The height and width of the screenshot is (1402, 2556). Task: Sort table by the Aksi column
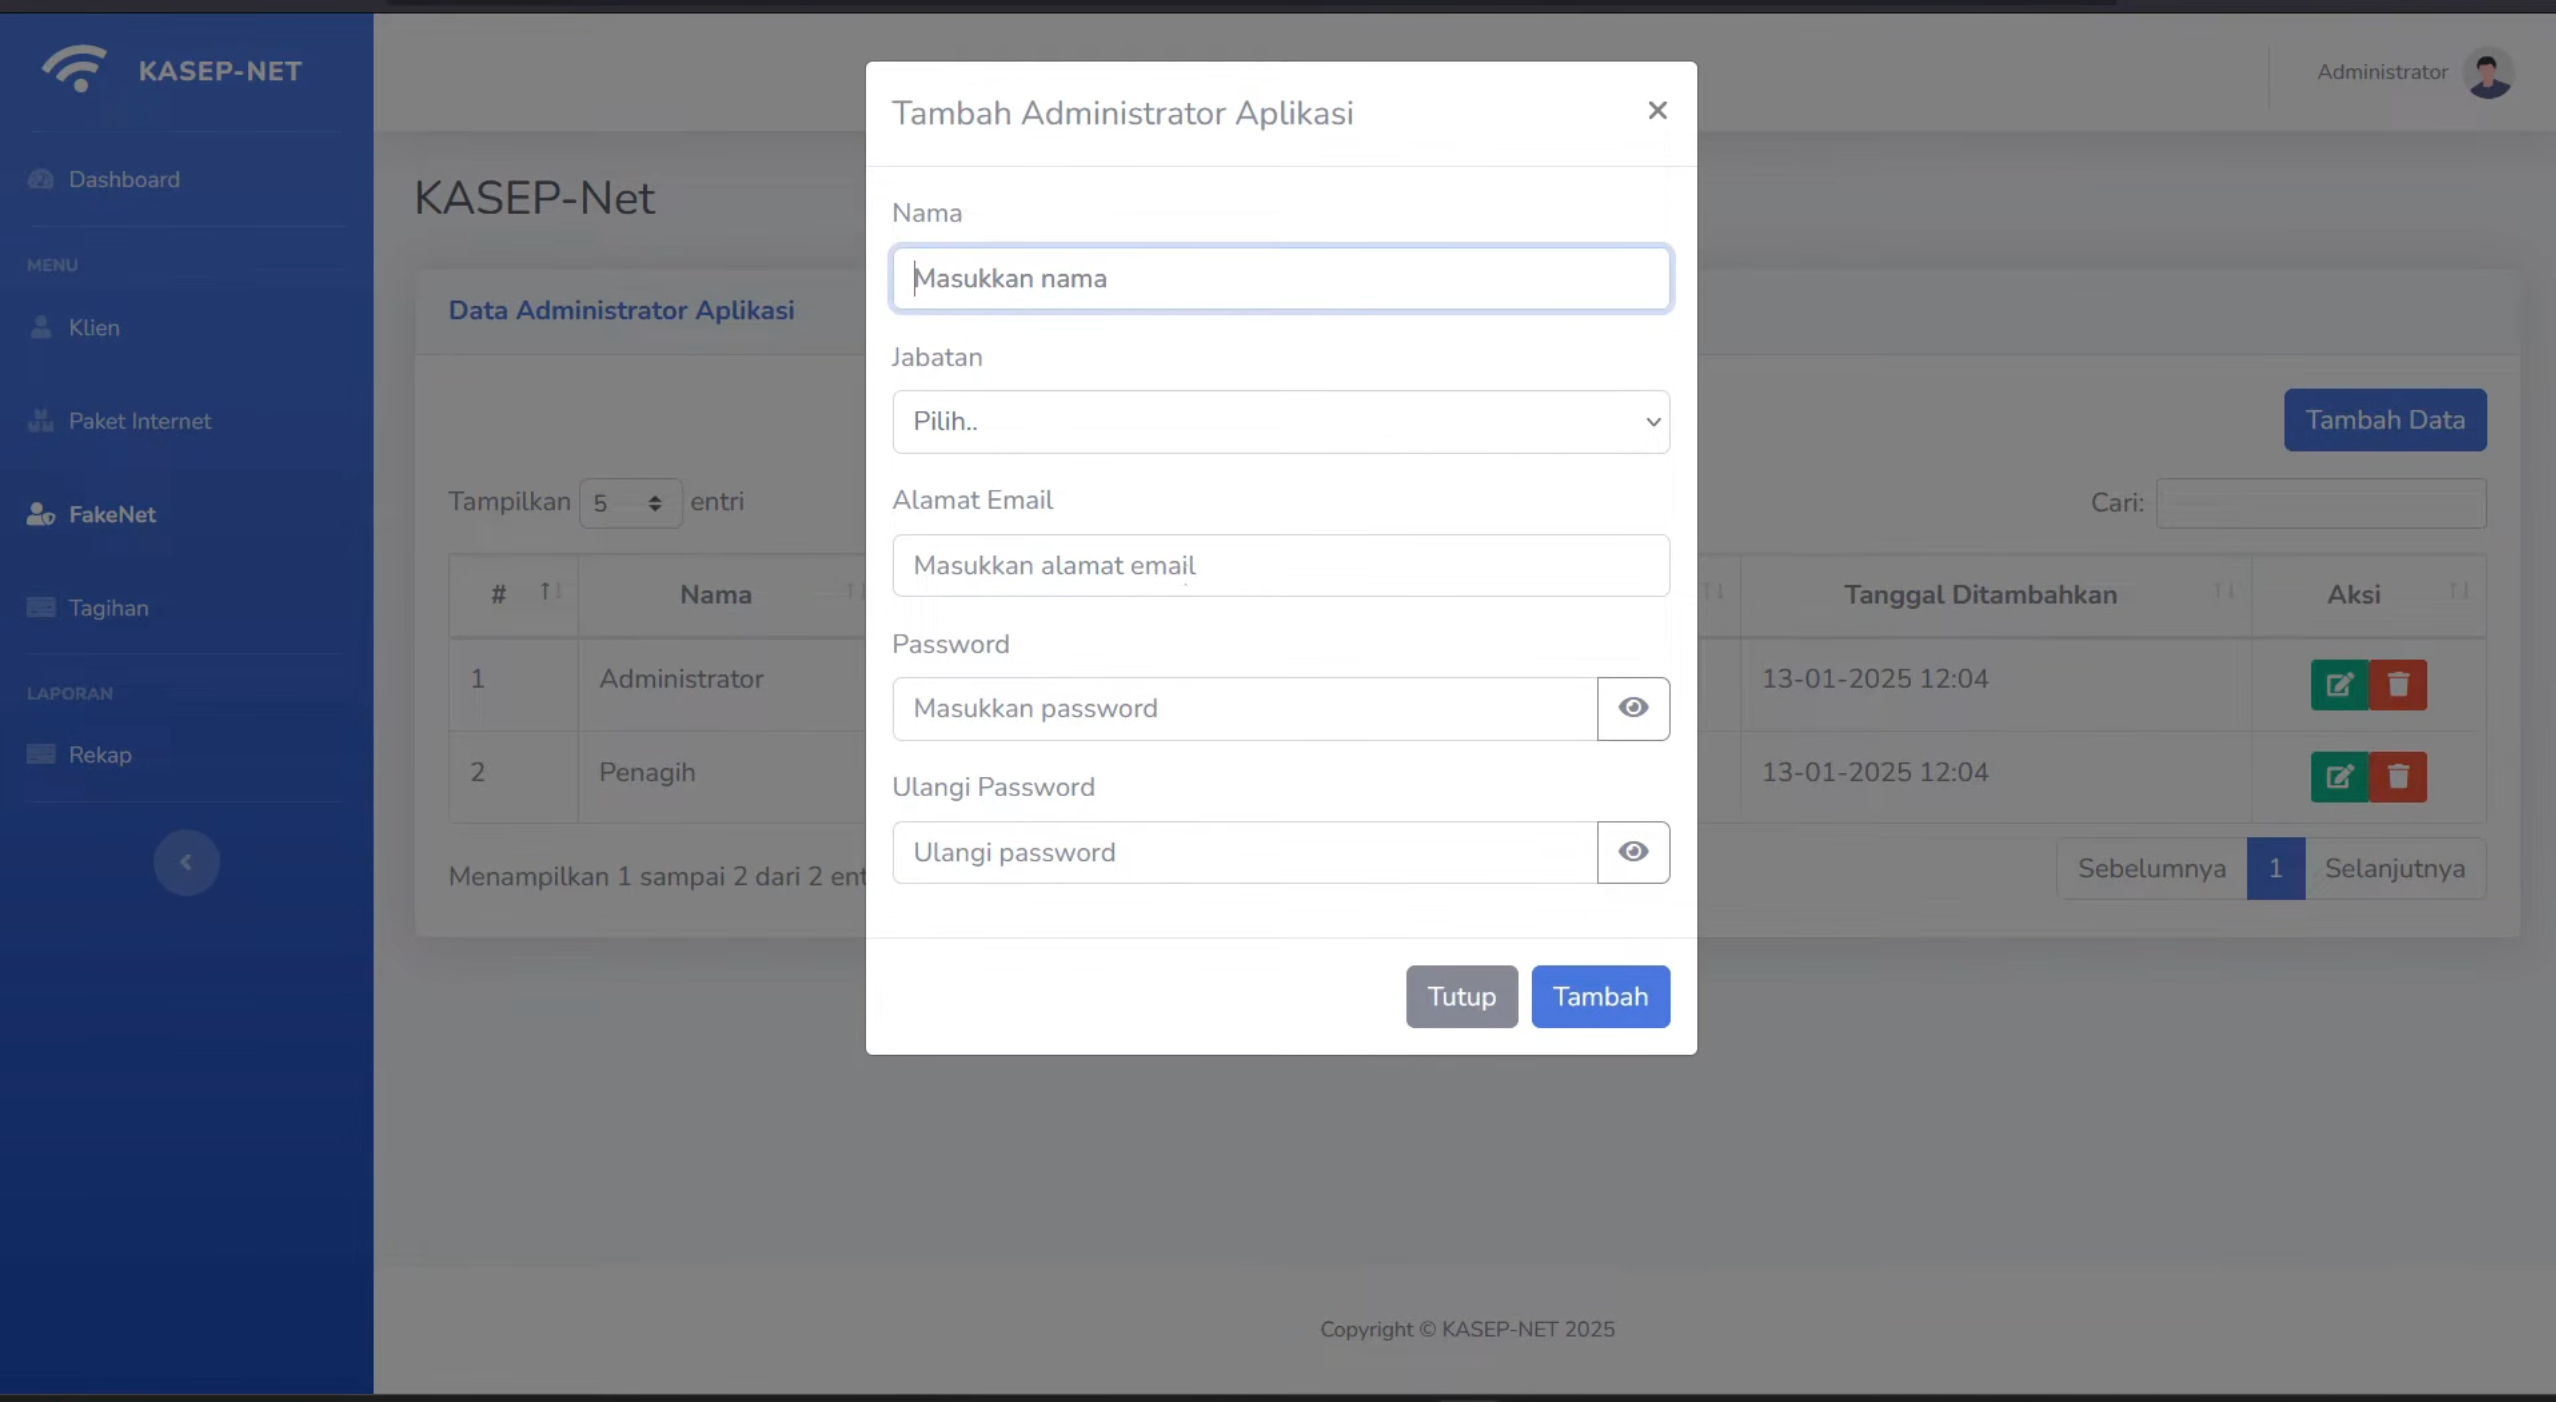(x=2368, y=594)
